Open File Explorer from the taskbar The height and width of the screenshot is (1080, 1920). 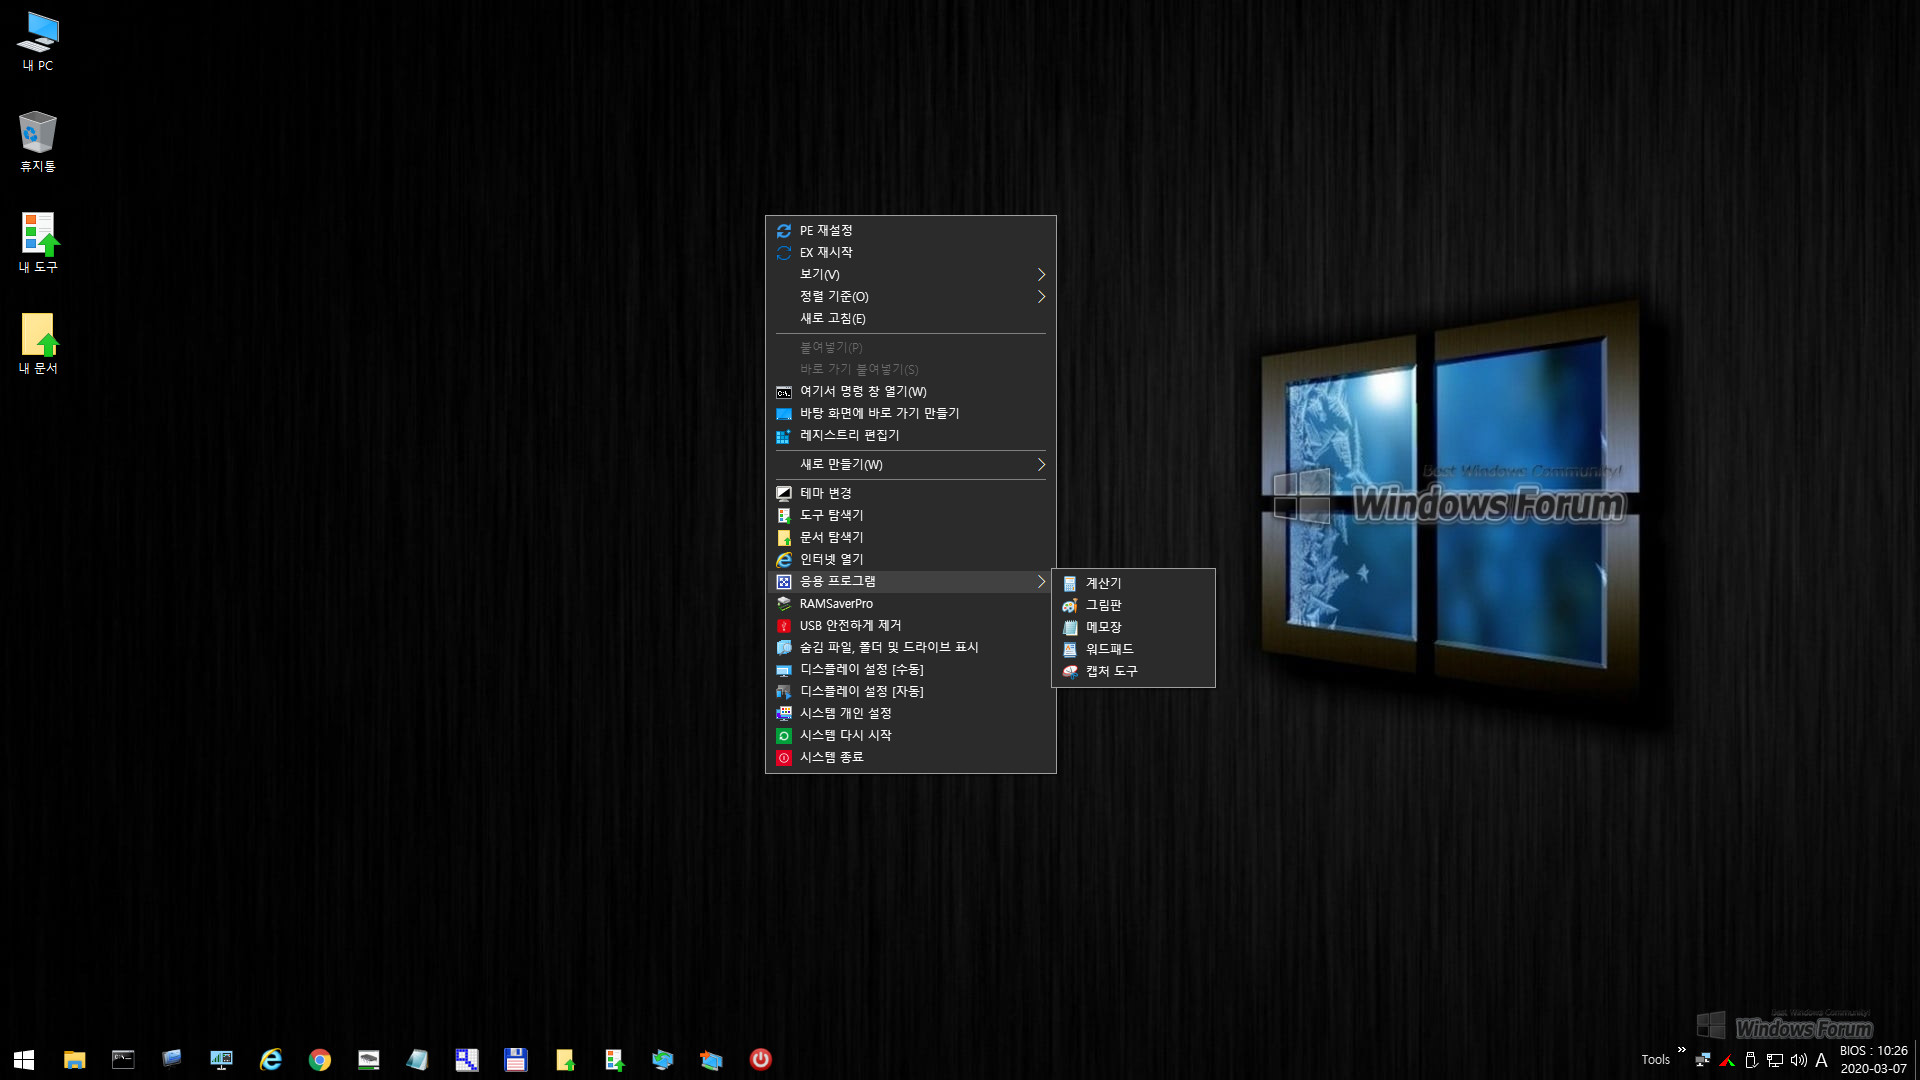(74, 1059)
